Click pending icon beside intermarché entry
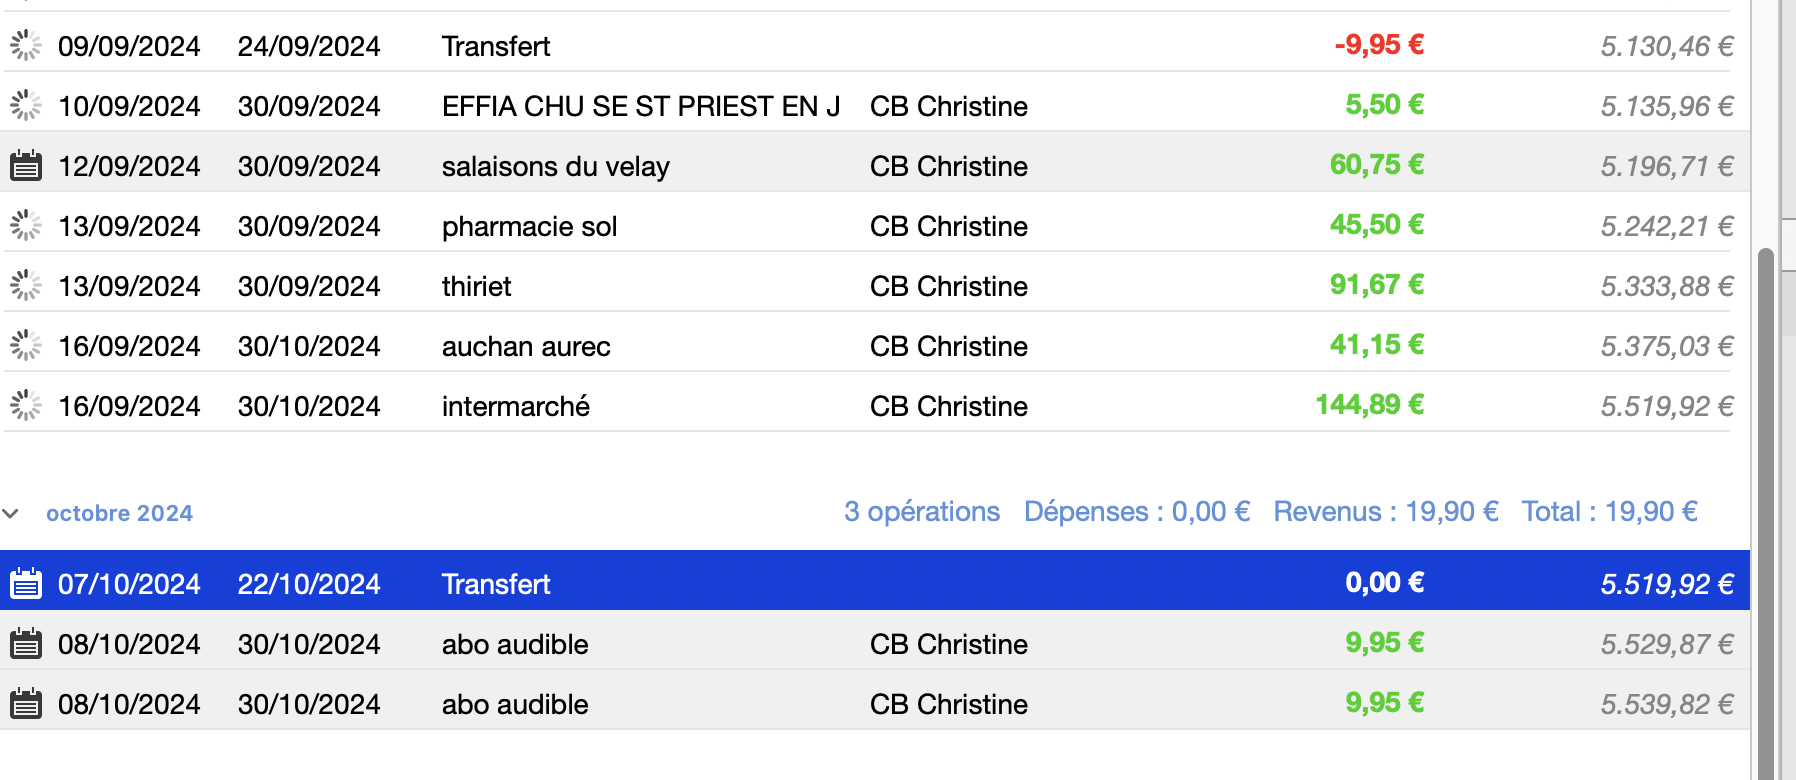 [26, 405]
